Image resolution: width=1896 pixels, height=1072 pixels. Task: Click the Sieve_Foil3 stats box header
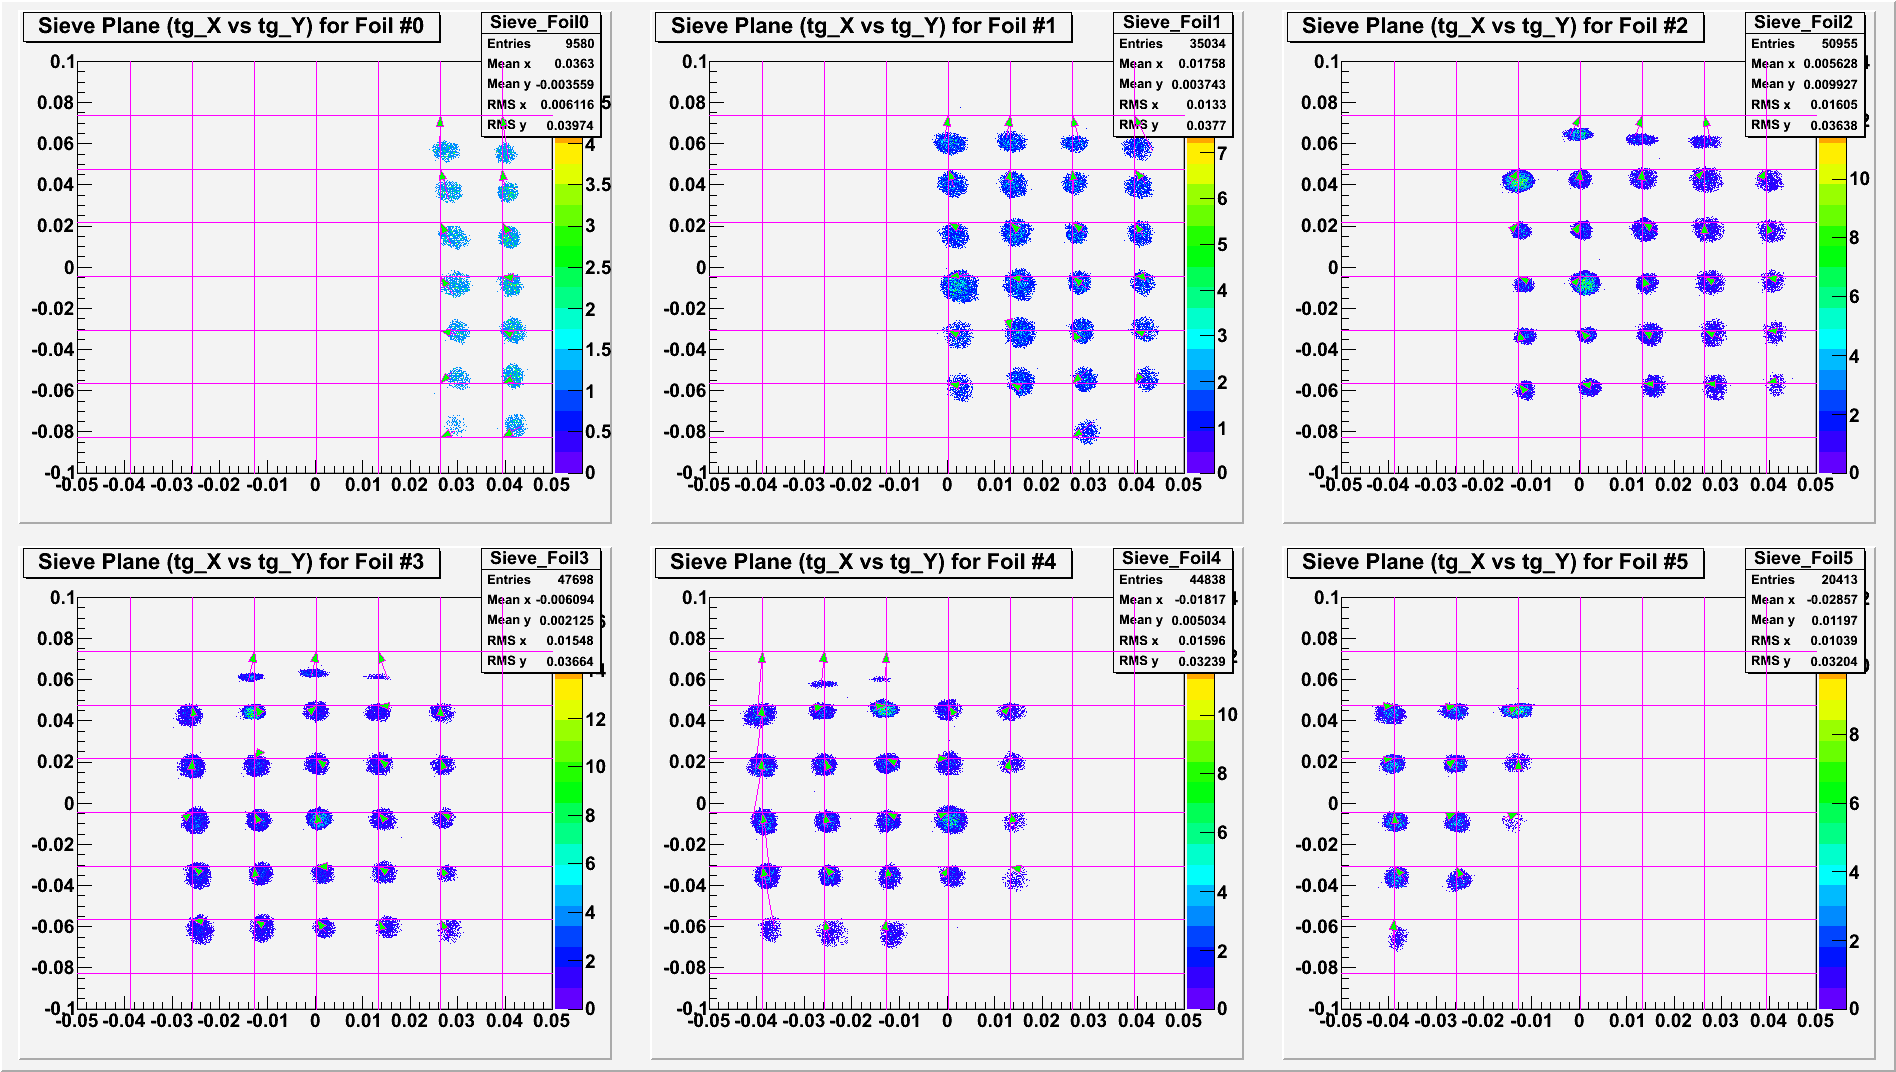coord(540,558)
